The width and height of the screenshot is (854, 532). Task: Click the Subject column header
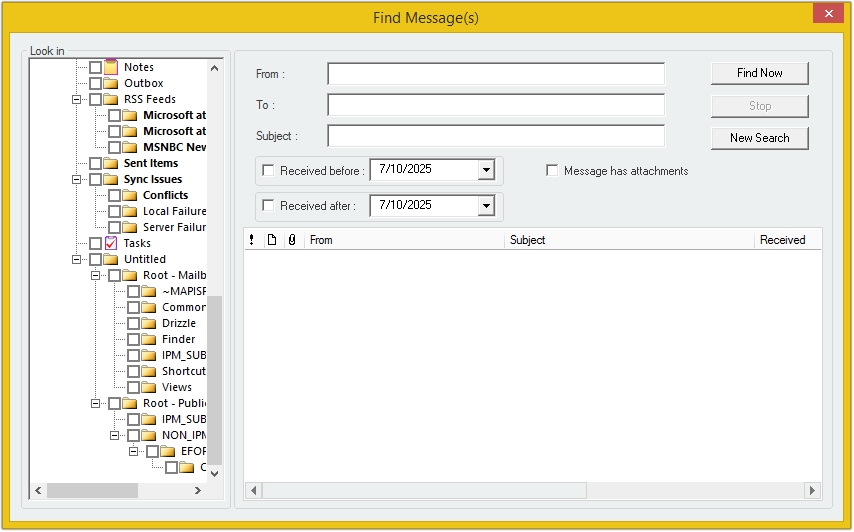630,240
